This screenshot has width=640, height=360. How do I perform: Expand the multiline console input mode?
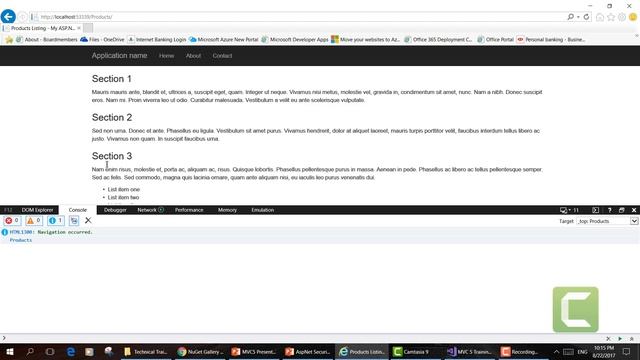631,338
